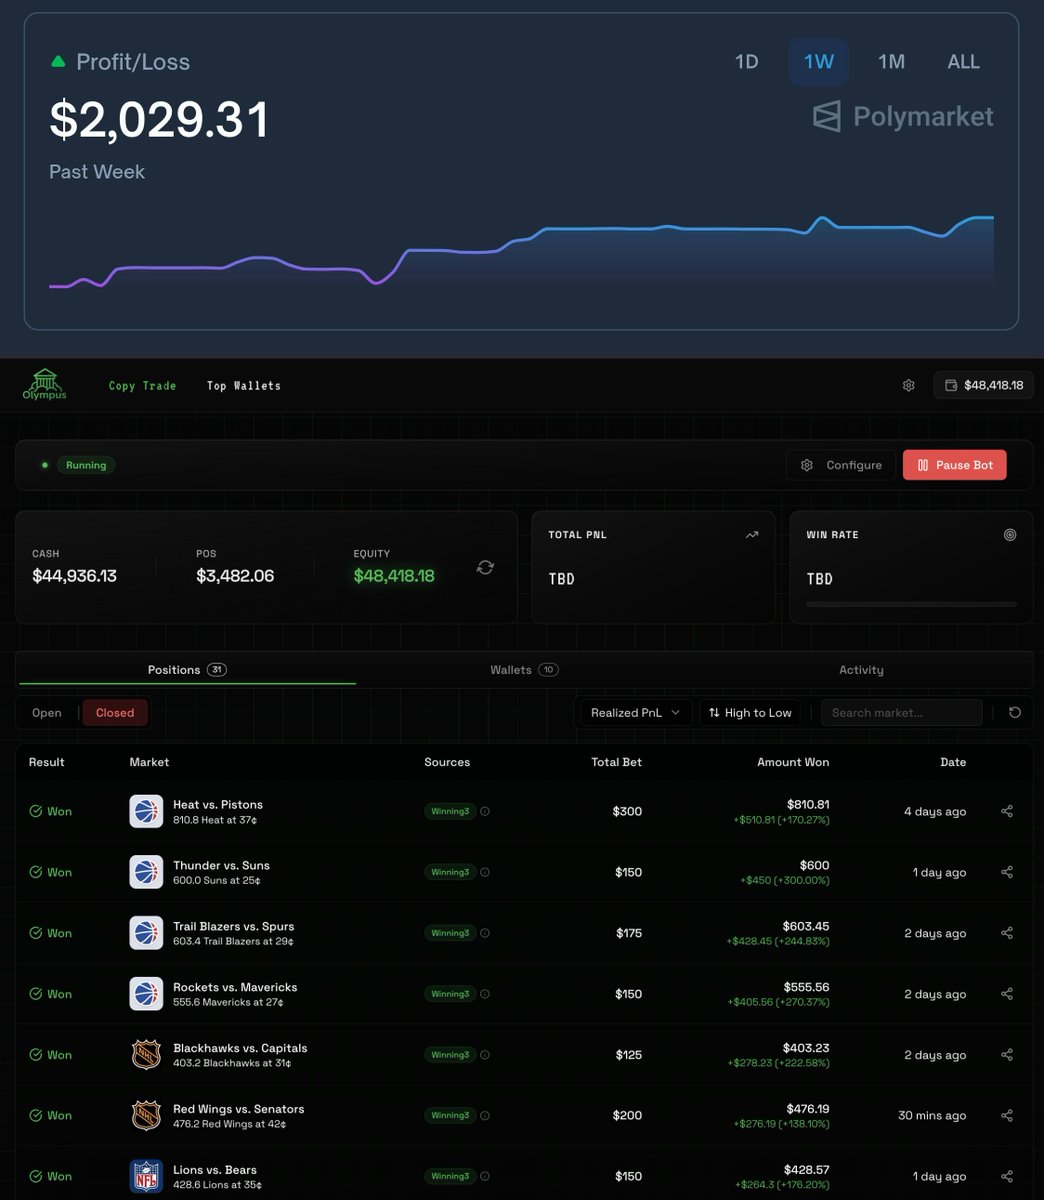The width and height of the screenshot is (1044, 1200).
Task: Share the Trail Blazers vs. Spurs position
Action: [x=1007, y=933]
